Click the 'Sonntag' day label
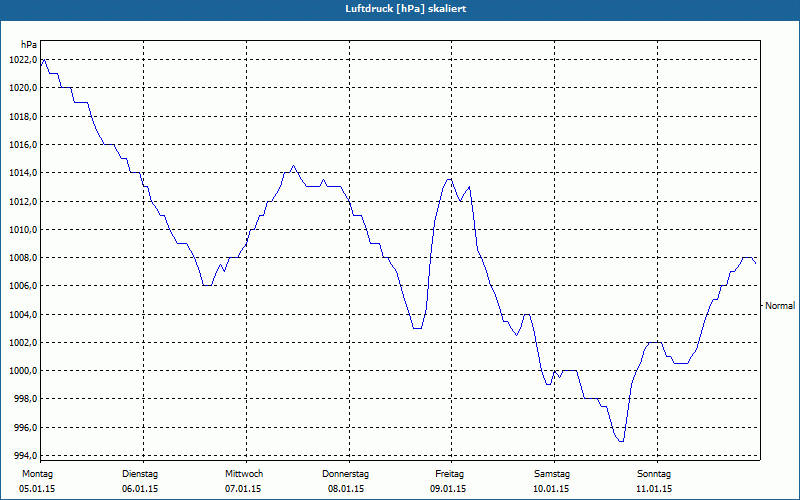This screenshot has width=800, height=500. [654, 474]
